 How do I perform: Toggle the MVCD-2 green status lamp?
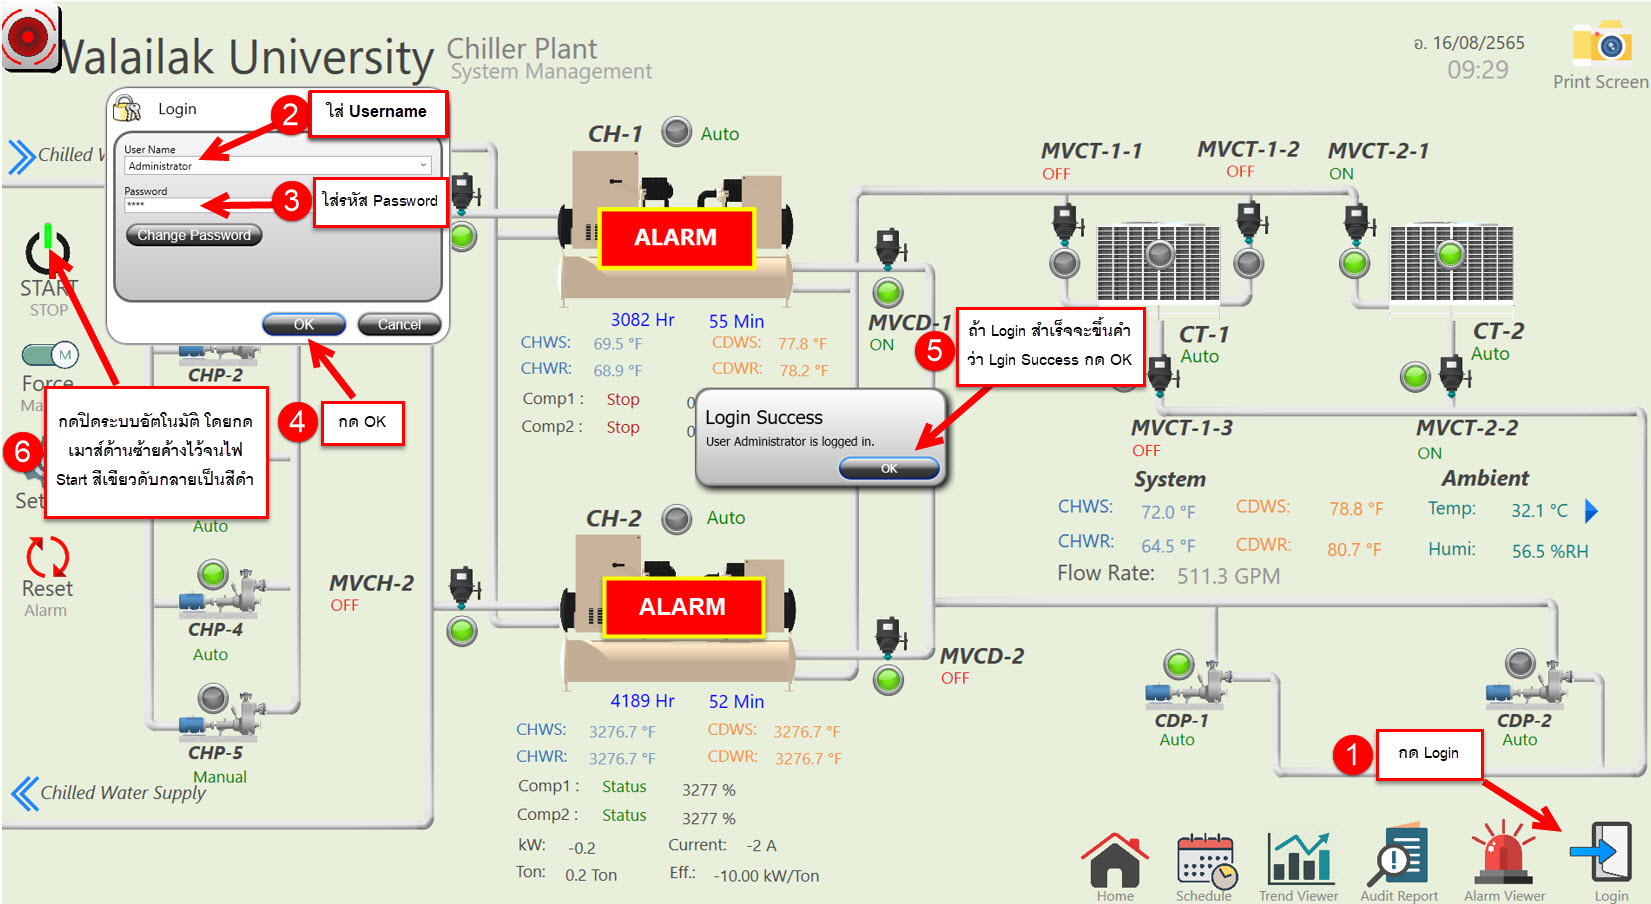pos(888,680)
